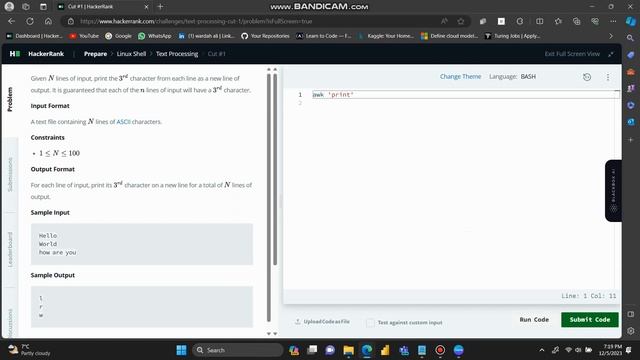Go to browser home page
Image resolution: width=640 pixels, height=360 pixels.
(x=48, y=21)
